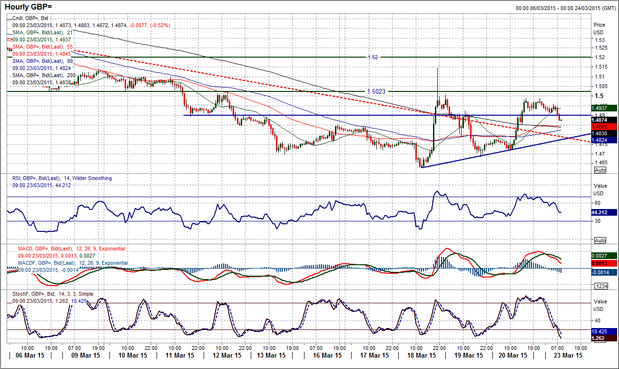Click the blue 44.212 RSI value tag
619x369 pixels.
pyautogui.click(x=604, y=212)
